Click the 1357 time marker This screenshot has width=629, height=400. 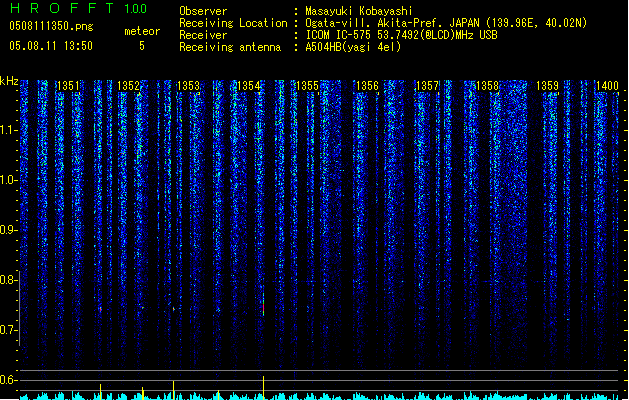click(427, 85)
